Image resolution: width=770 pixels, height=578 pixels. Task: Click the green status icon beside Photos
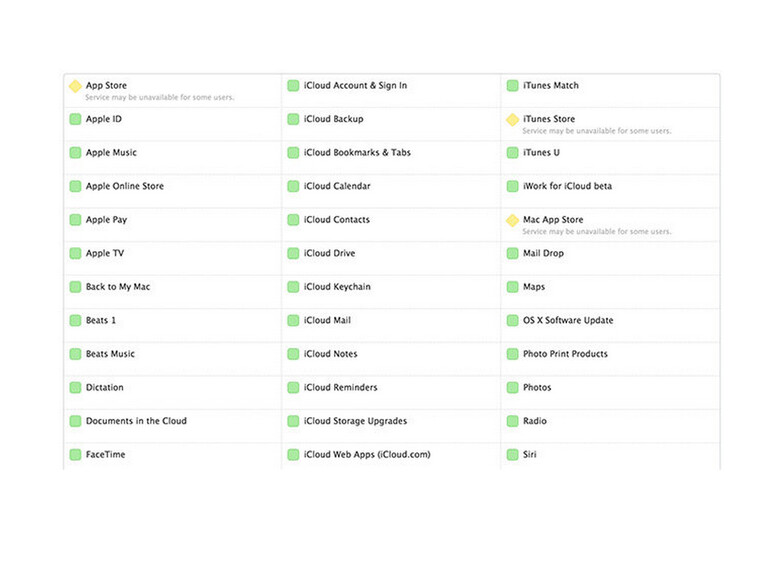512,387
